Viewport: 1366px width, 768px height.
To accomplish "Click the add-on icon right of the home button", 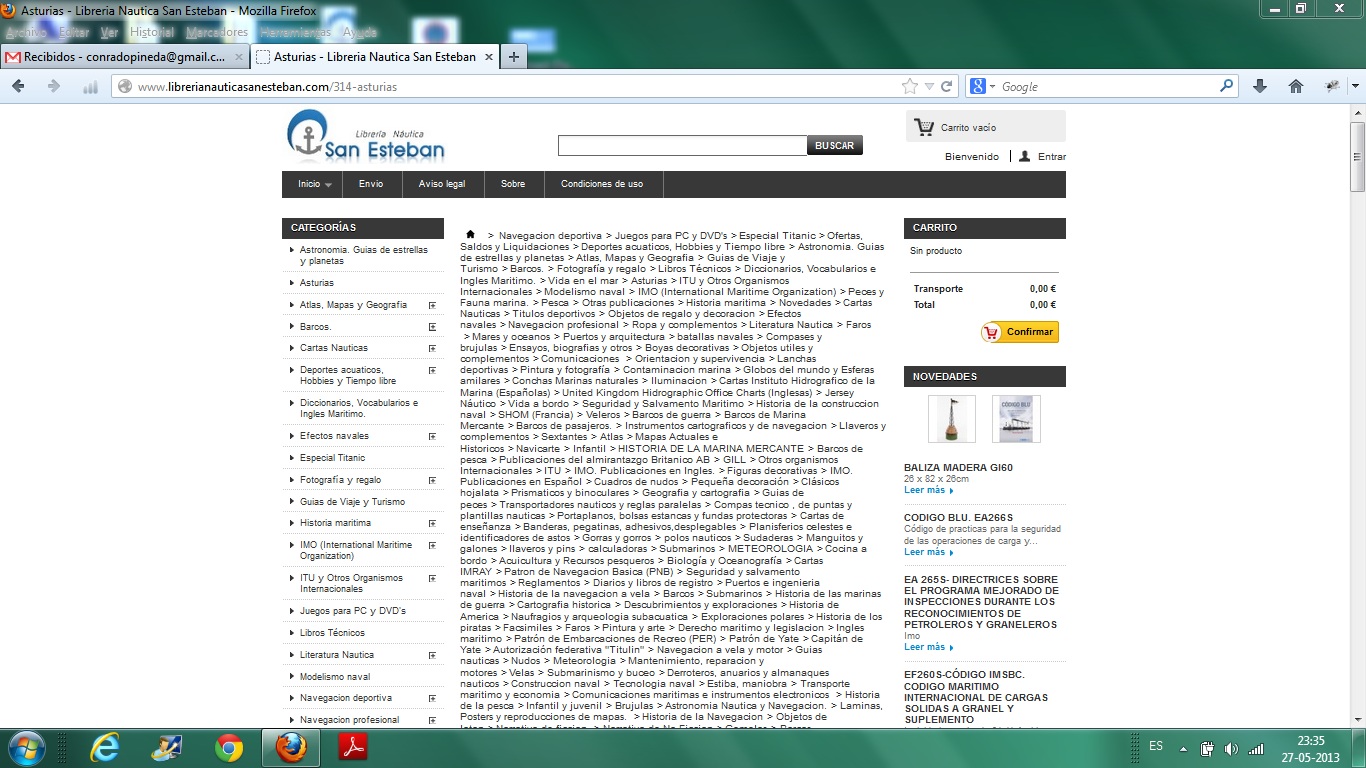I will tap(1332, 87).
